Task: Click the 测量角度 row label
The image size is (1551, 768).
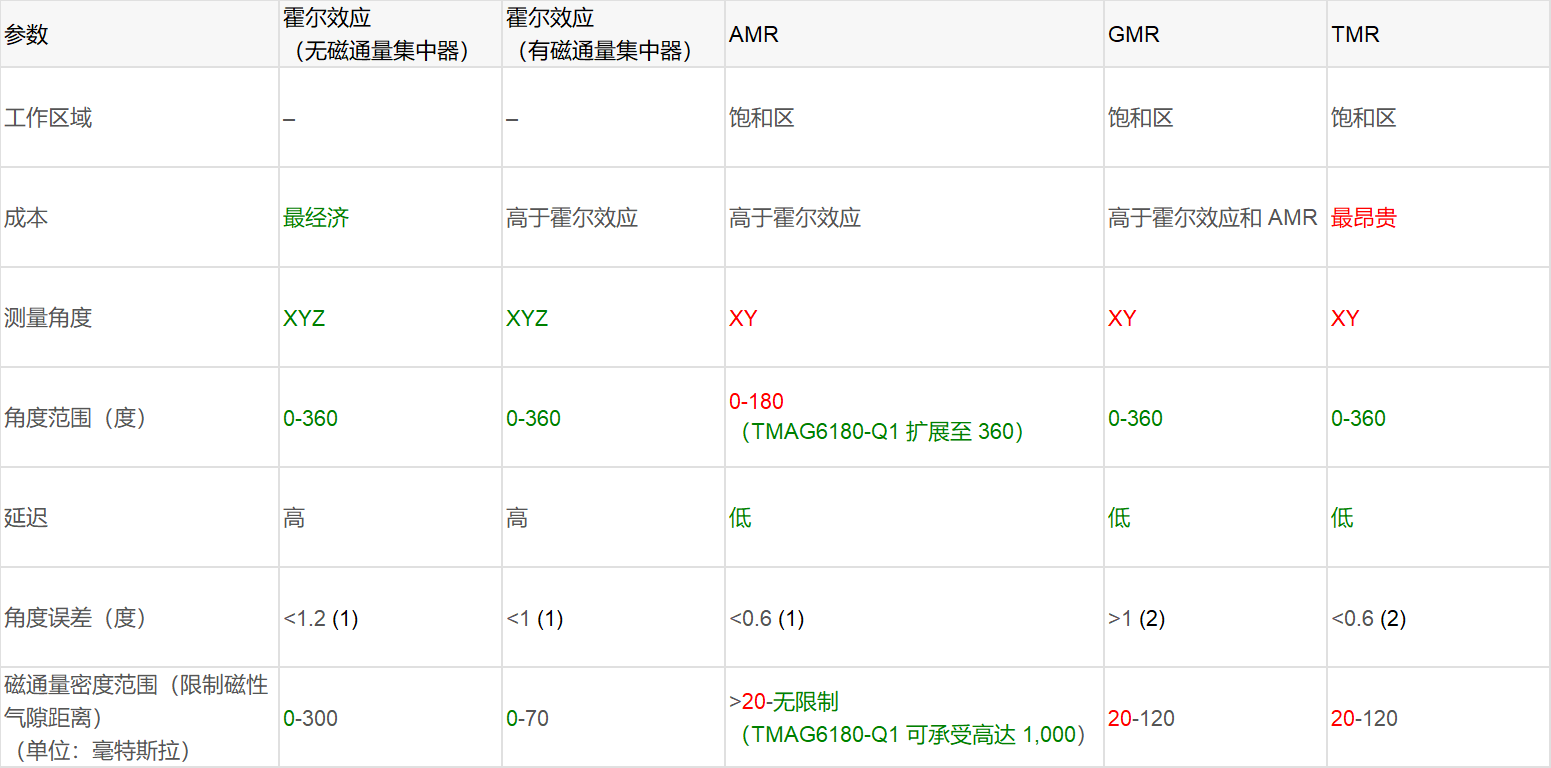Action: [48, 318]
